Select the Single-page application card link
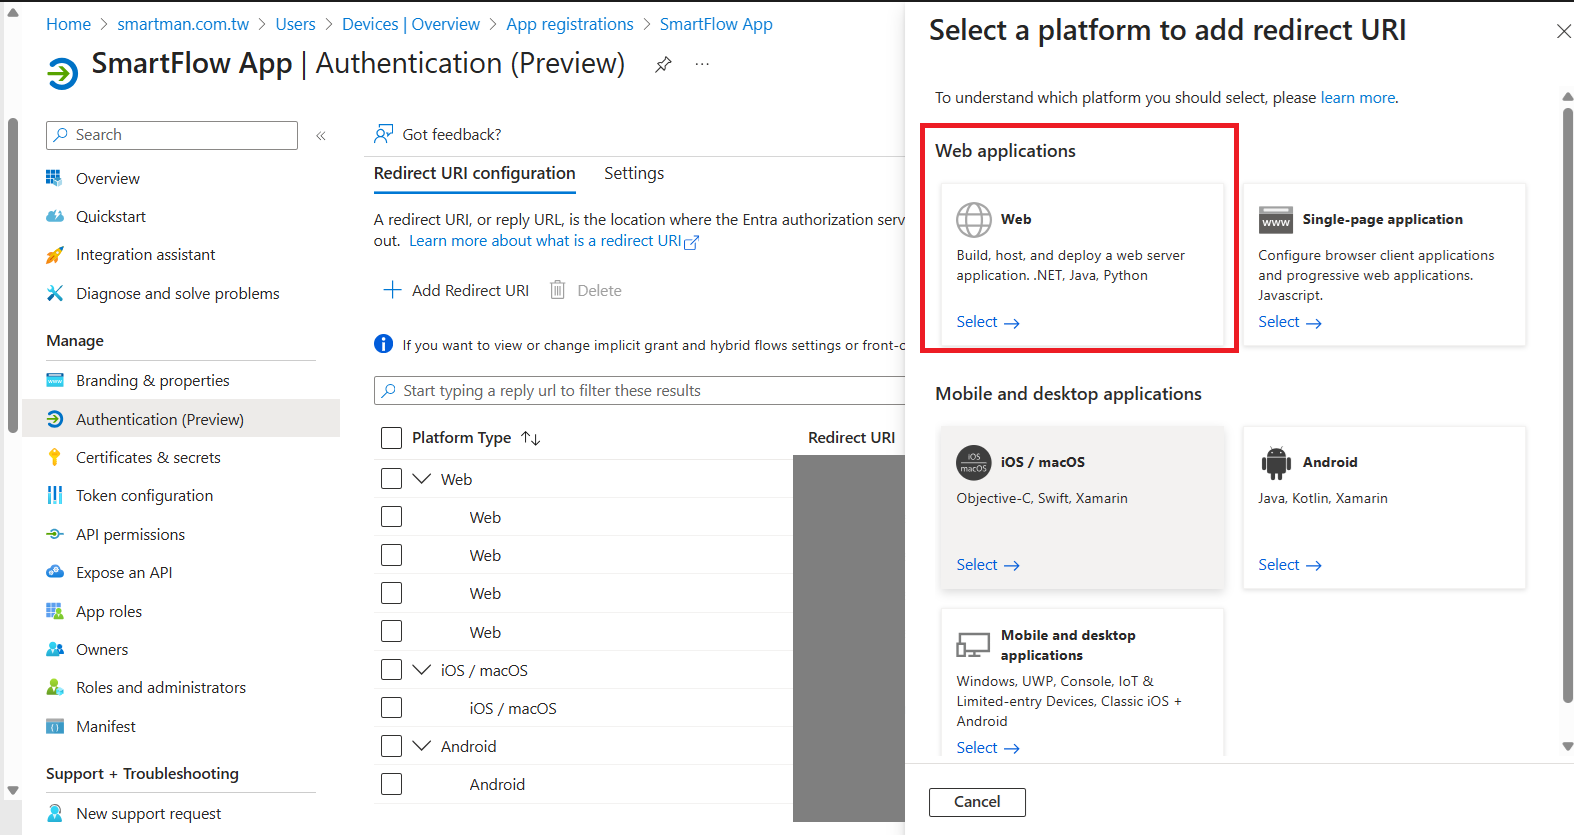The height and width of the screenshot is (835, 1574). [x=1290, y=322]
